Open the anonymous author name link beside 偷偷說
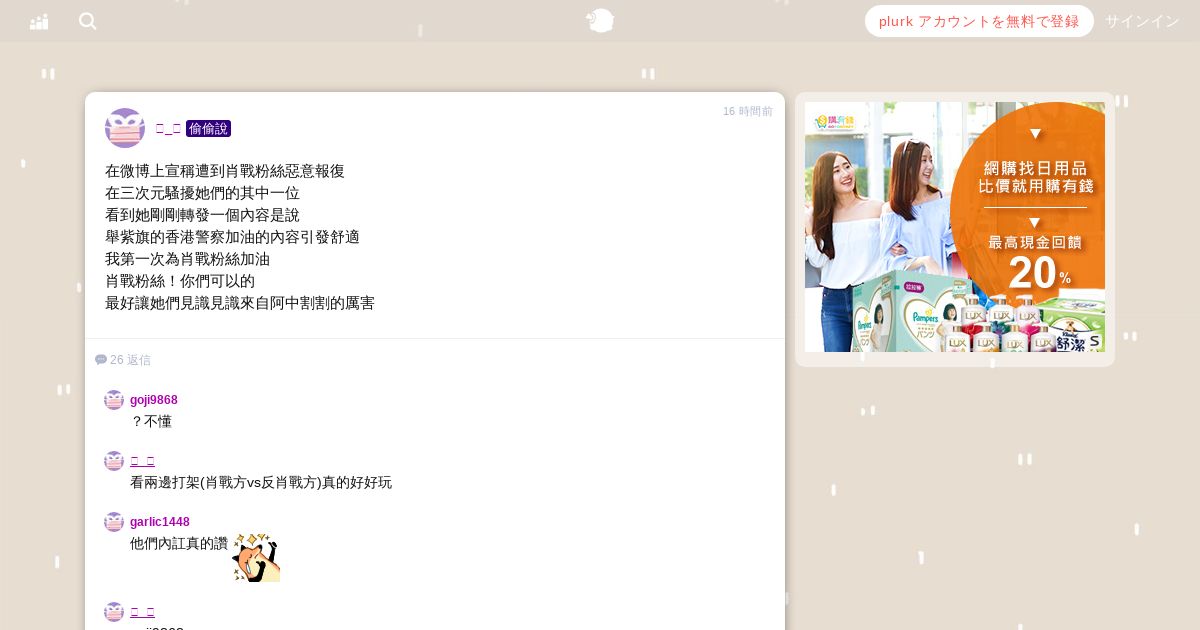 (x=168, y=128)
